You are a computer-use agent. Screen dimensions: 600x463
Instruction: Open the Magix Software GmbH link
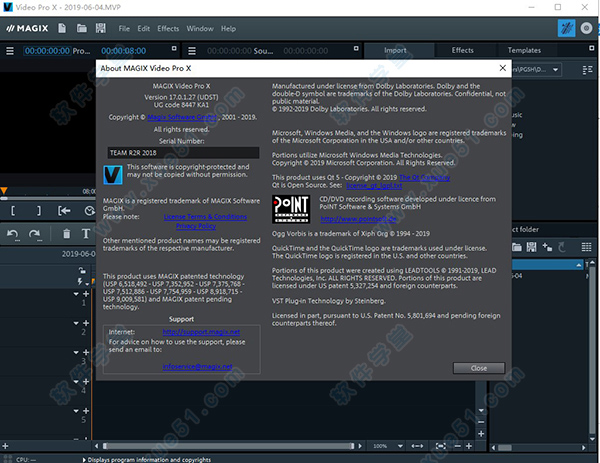[x=182, y=117]
